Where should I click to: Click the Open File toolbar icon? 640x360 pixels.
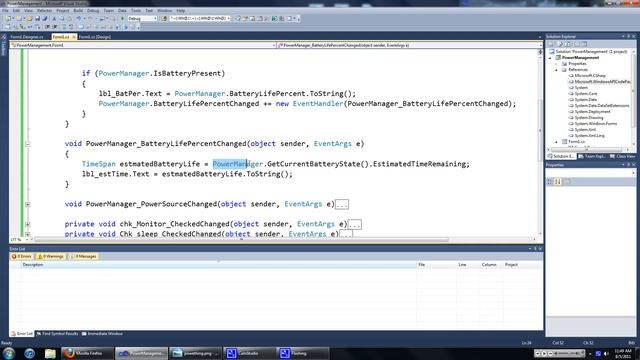29,18
